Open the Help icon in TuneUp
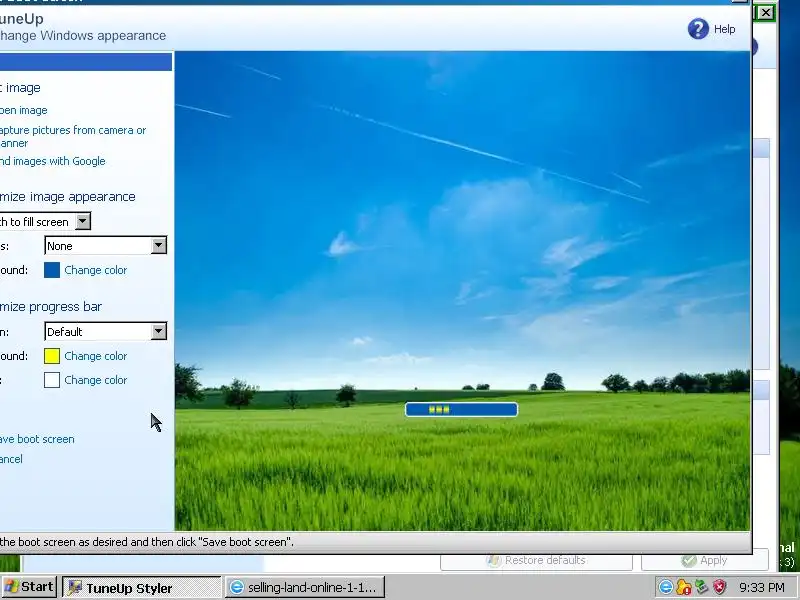 click(x=698, y=29)
